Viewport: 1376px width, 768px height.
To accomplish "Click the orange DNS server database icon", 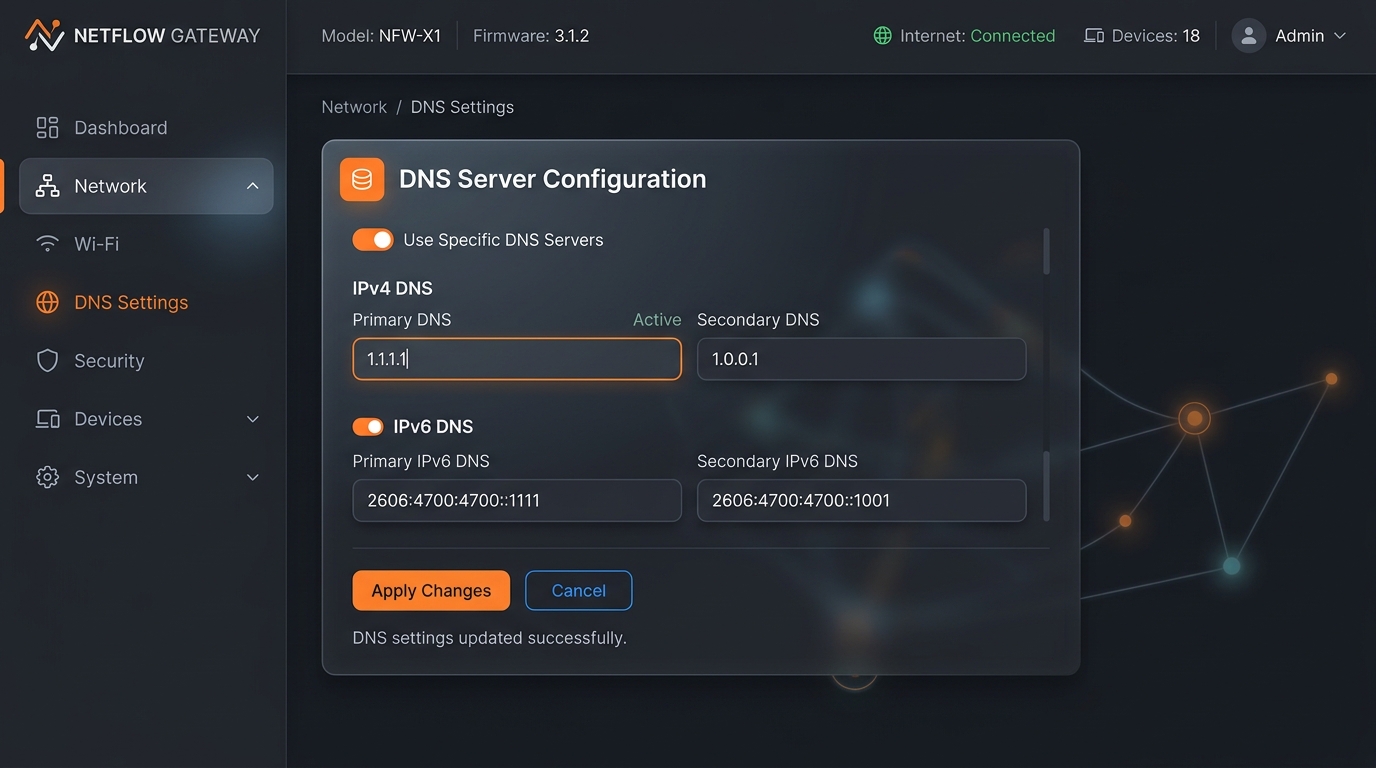I will coord(362,180).
